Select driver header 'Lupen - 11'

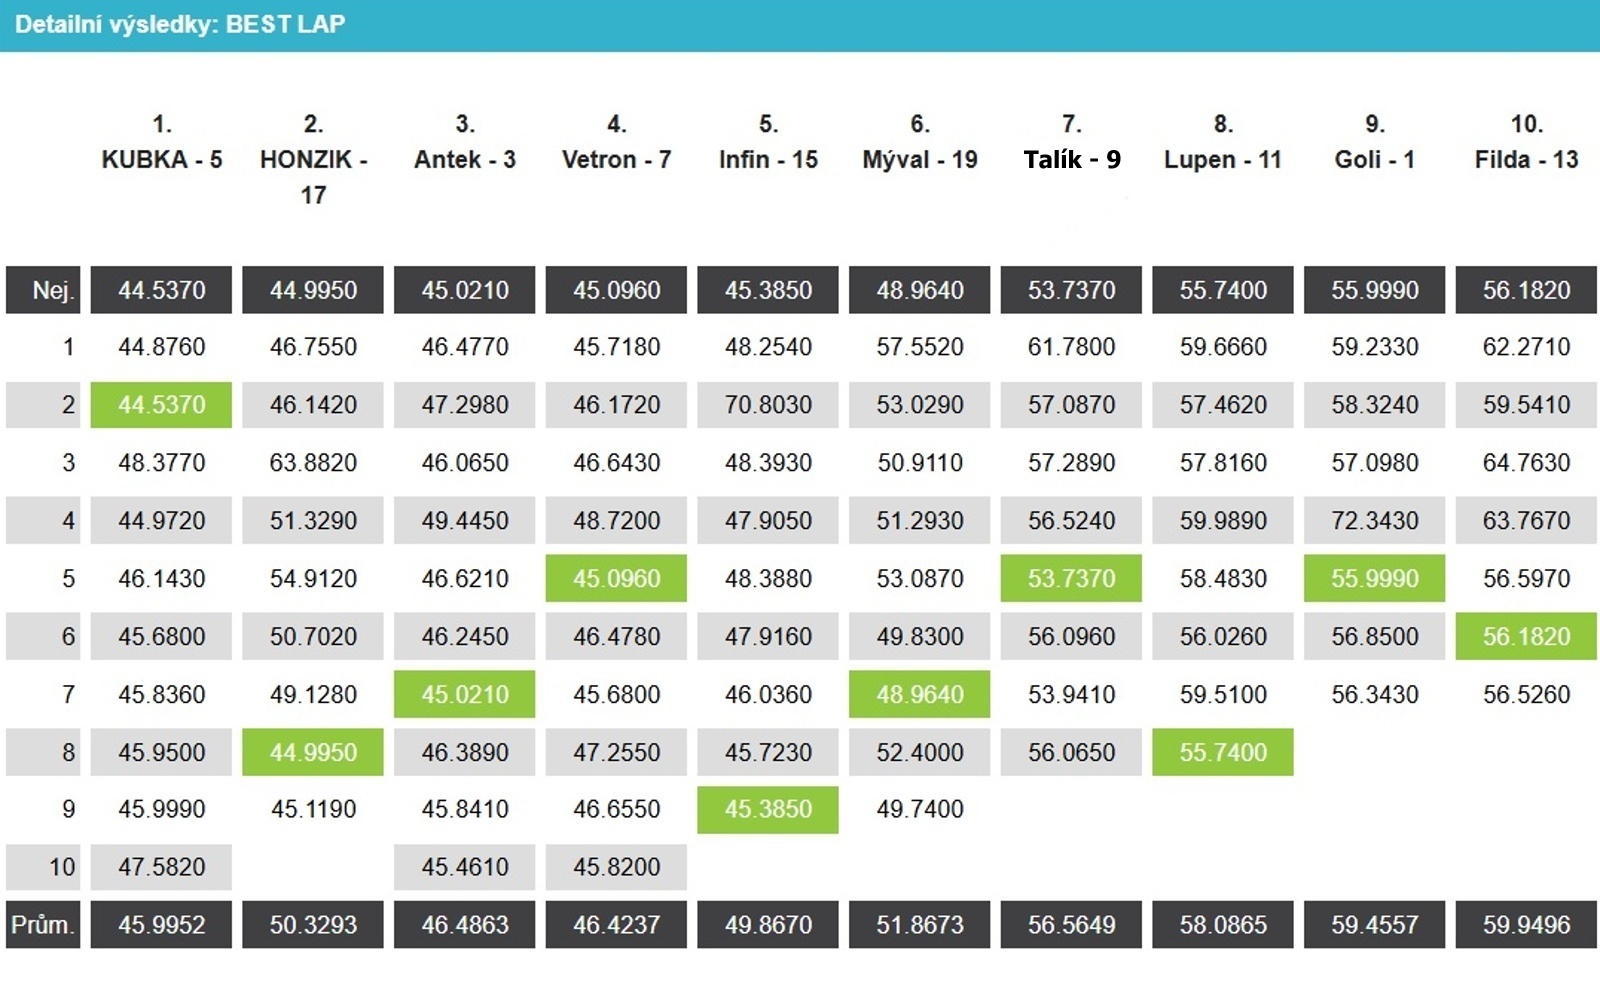(x=1223, y=159)
